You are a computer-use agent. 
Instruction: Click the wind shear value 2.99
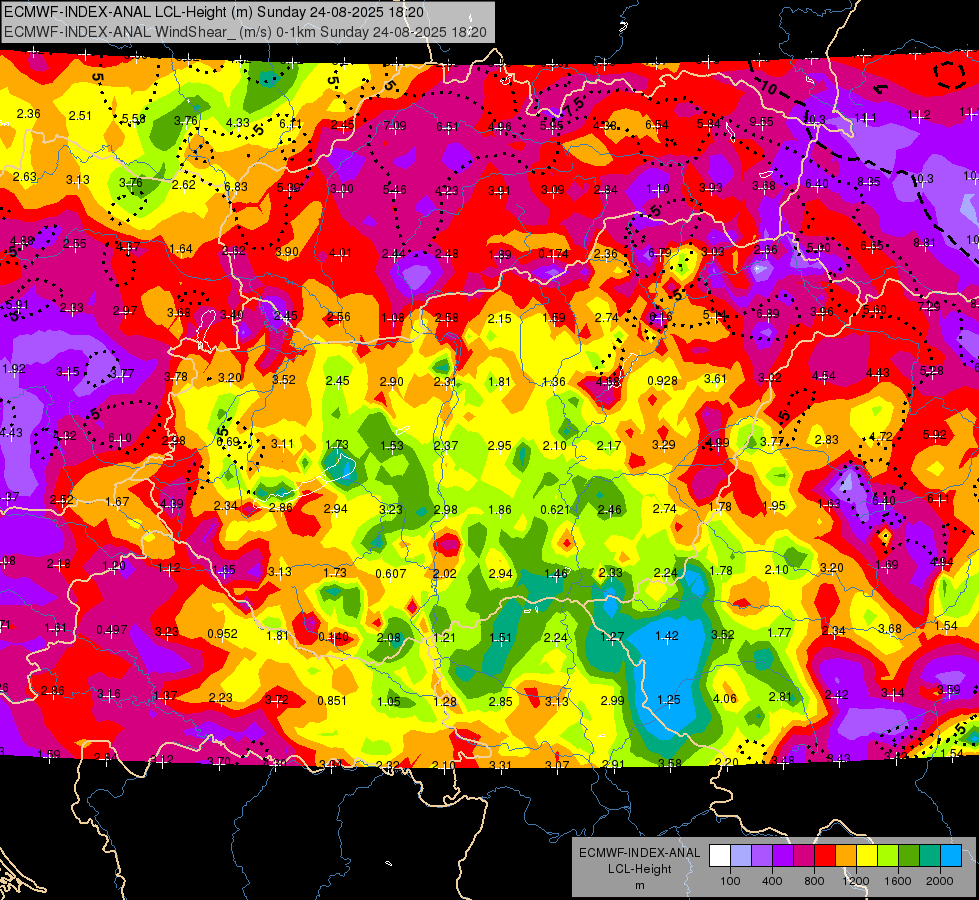[x=612, y=701]
